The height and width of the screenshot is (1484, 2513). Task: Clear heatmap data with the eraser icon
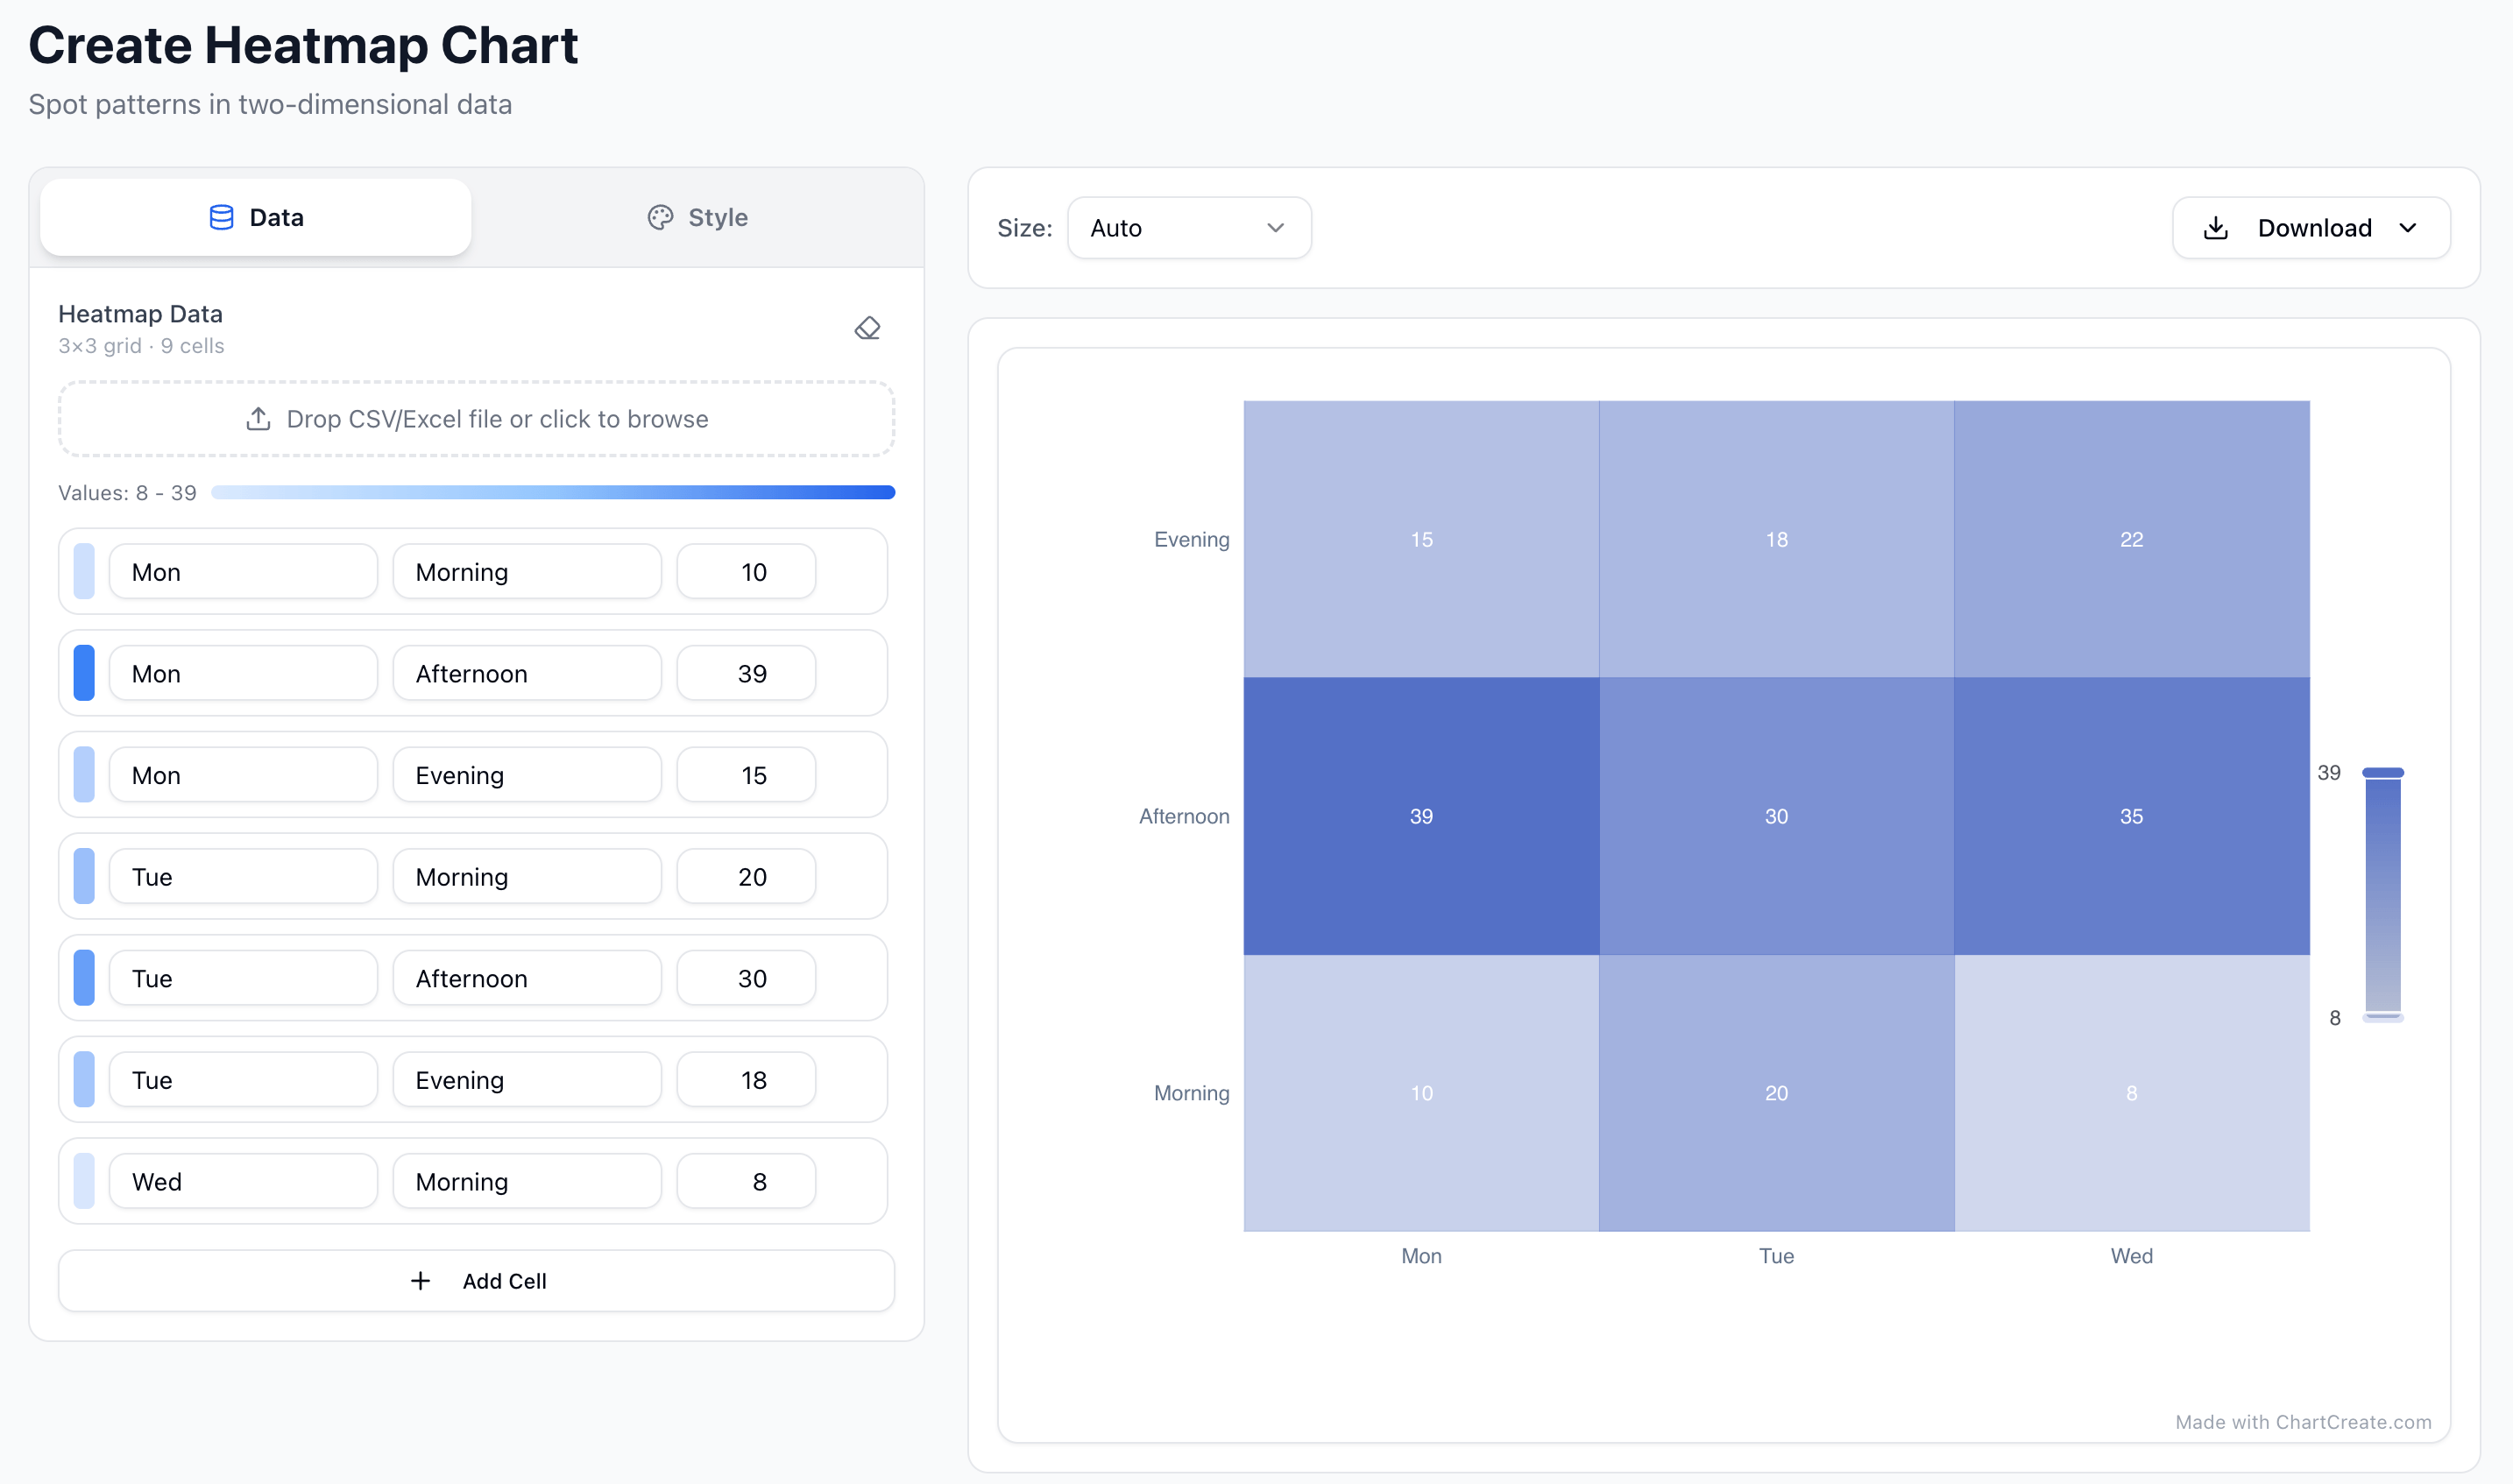tap(868, 327)
